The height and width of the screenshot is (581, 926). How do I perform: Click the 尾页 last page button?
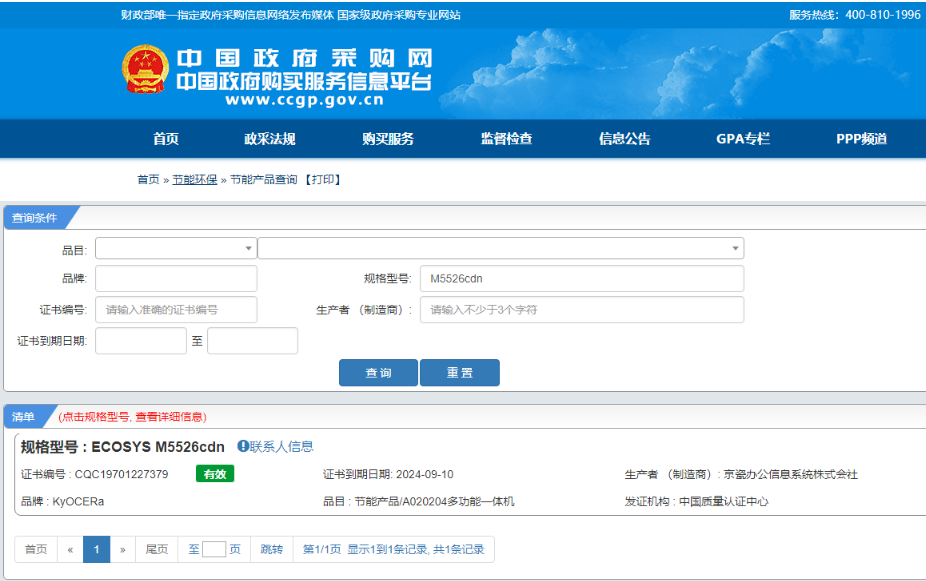coord(156,549)
